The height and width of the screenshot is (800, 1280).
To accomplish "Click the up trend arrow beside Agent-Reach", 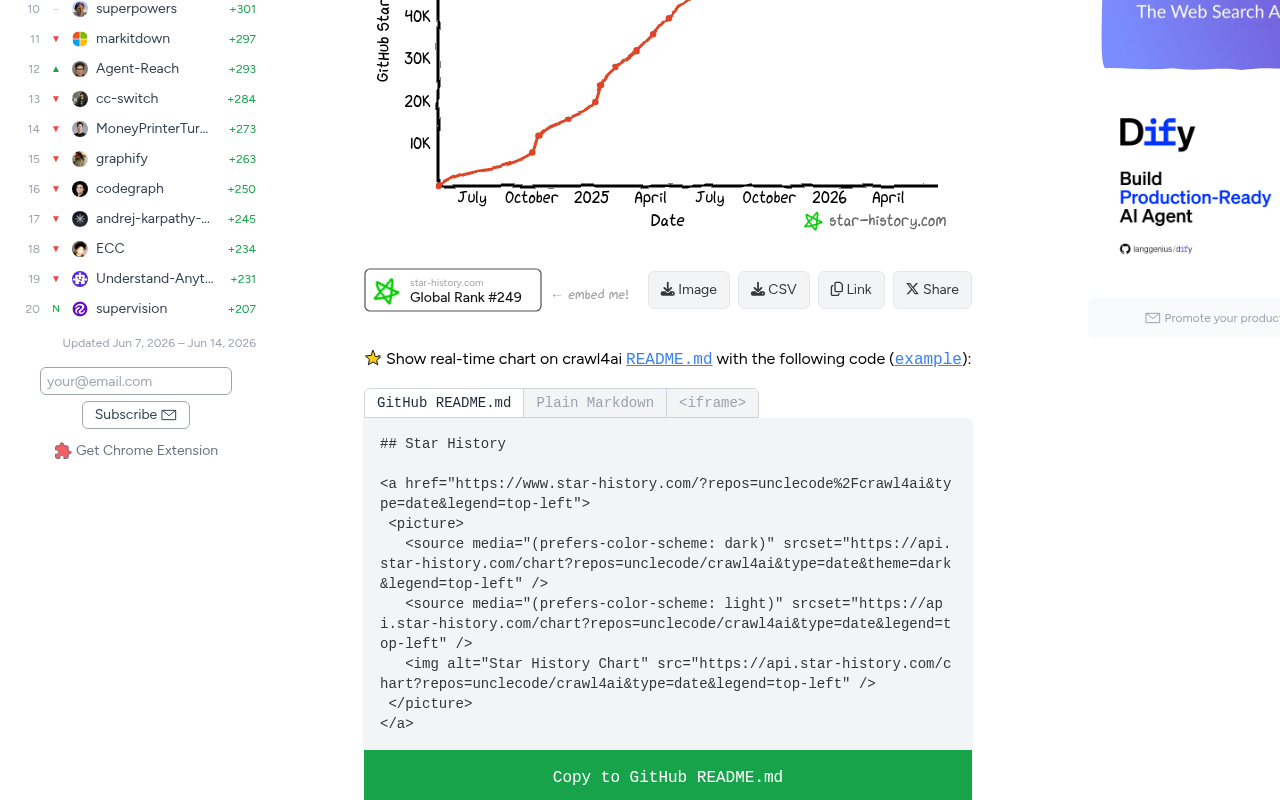I will pyautogui.click(x=56, y=69).
